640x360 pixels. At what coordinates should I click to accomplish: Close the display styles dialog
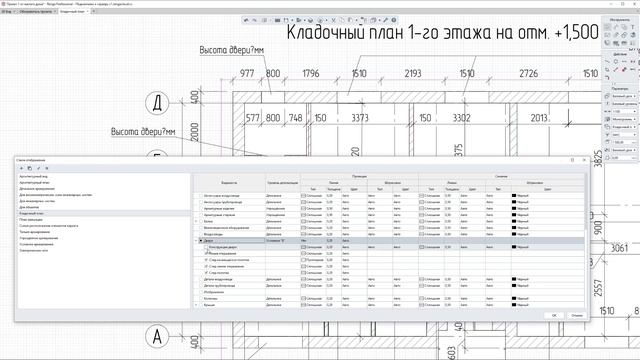584,160
